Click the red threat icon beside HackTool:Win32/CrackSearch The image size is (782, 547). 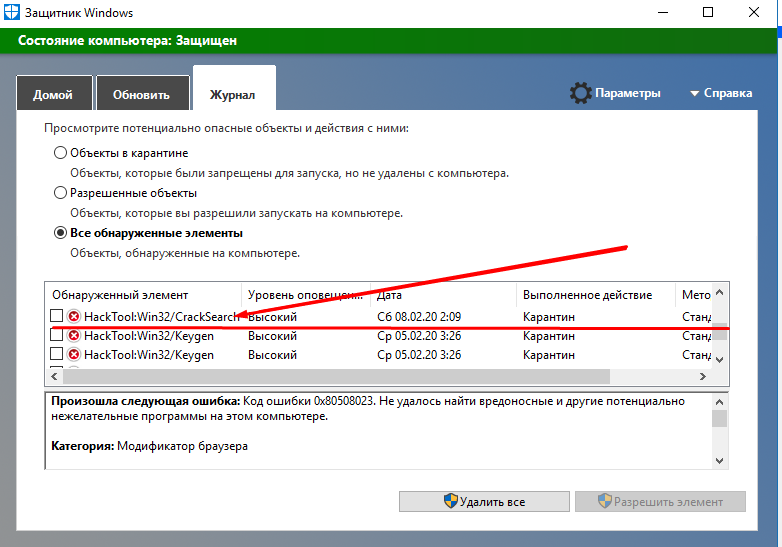pyautogui.click(x=74, y=317)
